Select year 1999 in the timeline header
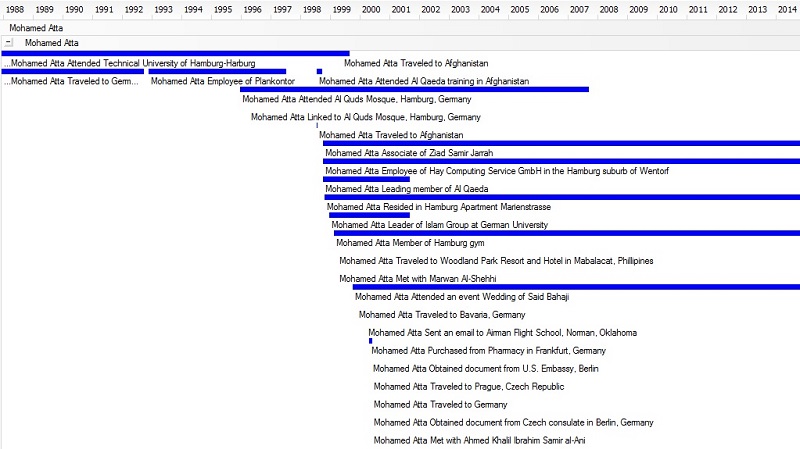800x449 pixels. (341, 9)
